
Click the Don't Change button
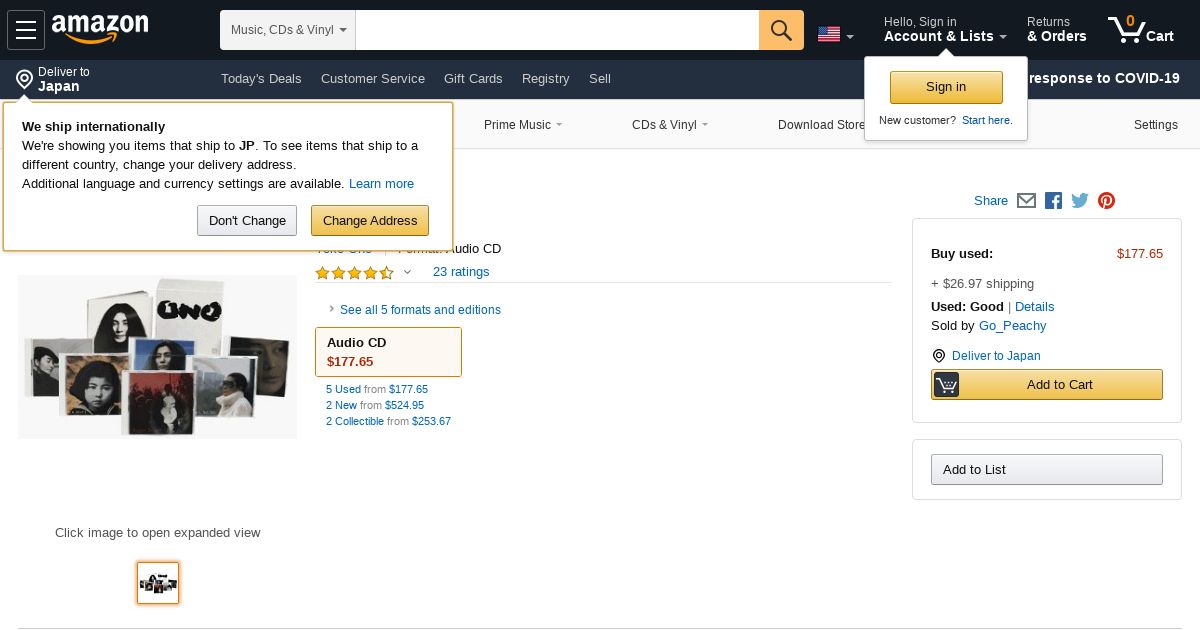[247, 221]
